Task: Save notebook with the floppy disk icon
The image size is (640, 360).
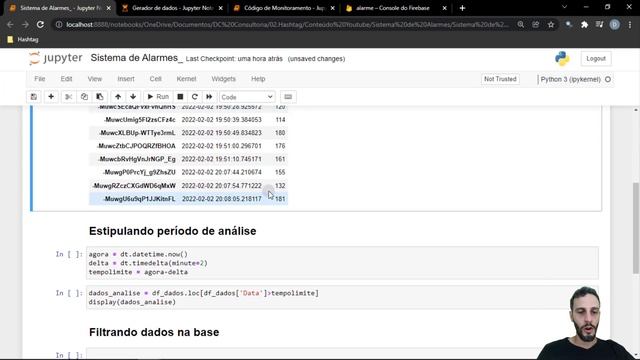Action: click(x=34, y=97)
